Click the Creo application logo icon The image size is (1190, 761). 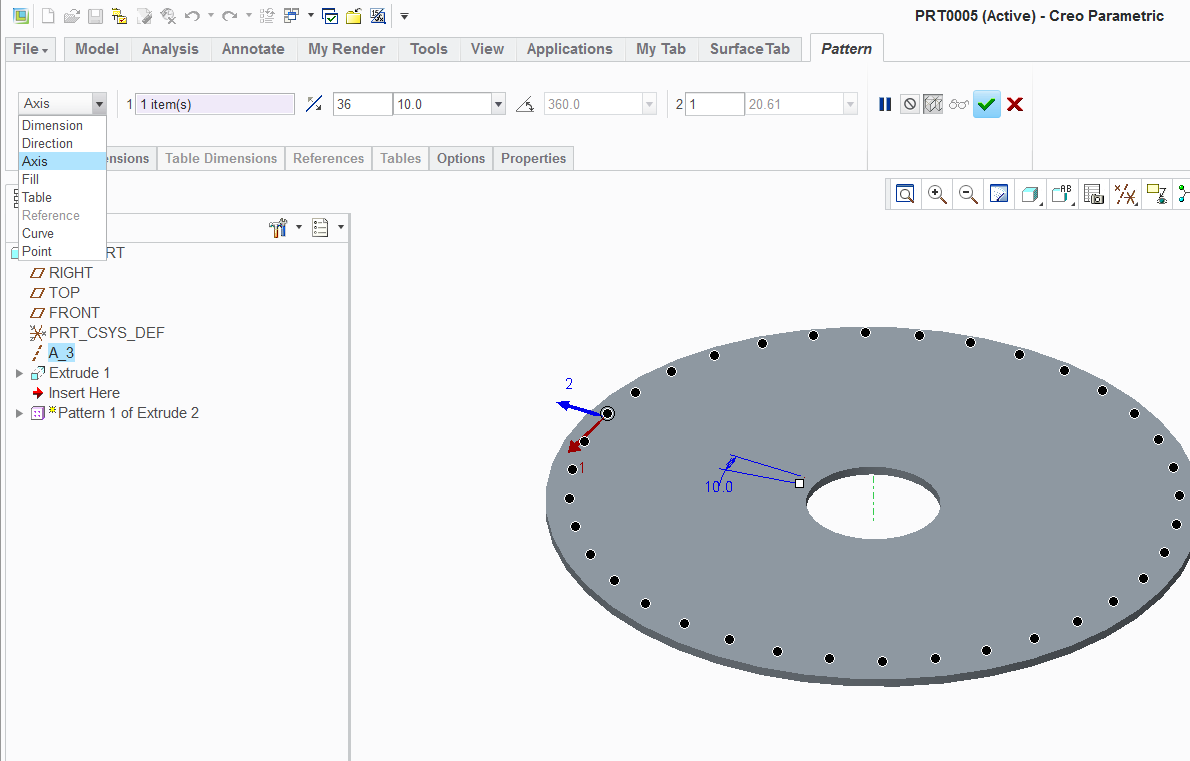tap(20, 16)
